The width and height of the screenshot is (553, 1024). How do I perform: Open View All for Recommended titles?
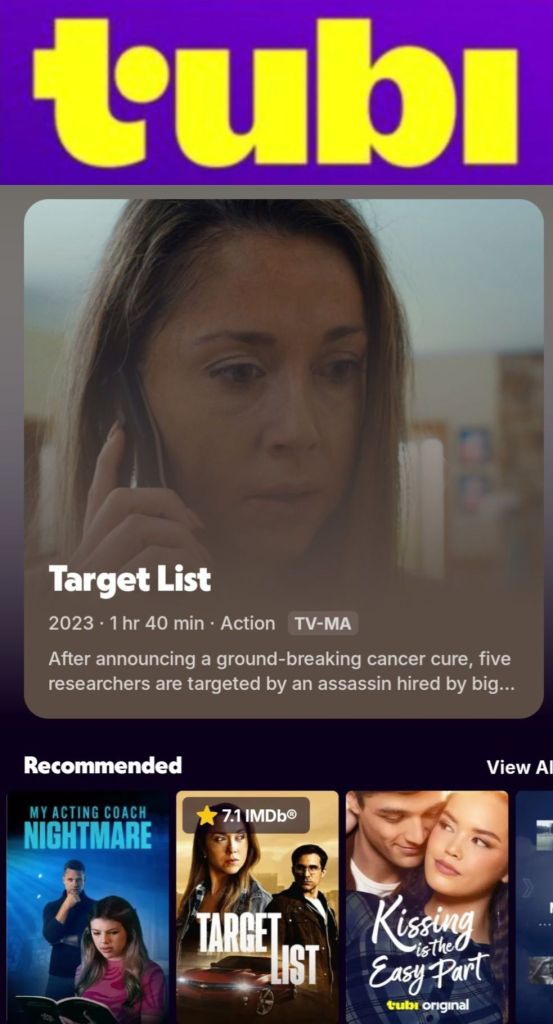coord(519,767)
